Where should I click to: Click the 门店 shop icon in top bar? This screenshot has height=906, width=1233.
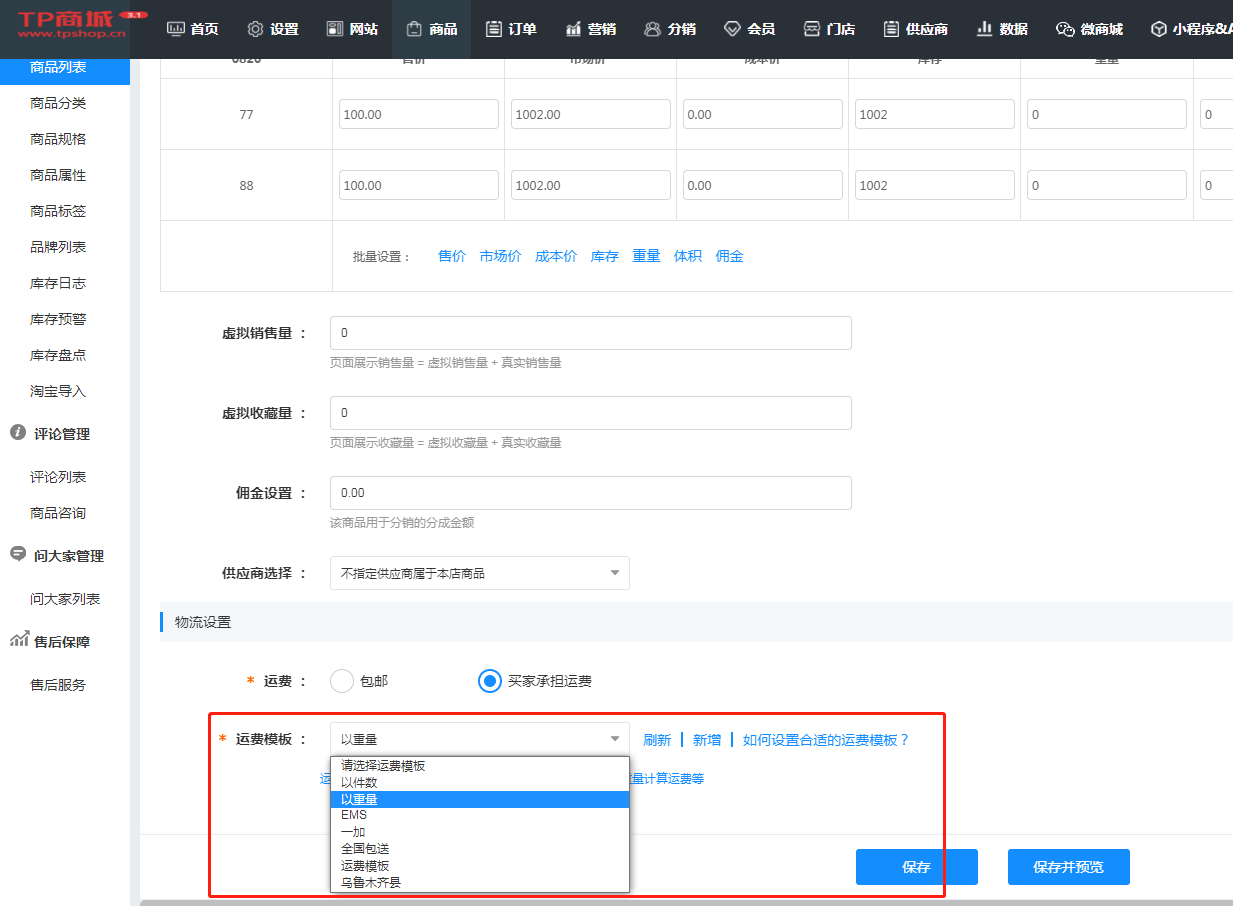tap(812, 29)
